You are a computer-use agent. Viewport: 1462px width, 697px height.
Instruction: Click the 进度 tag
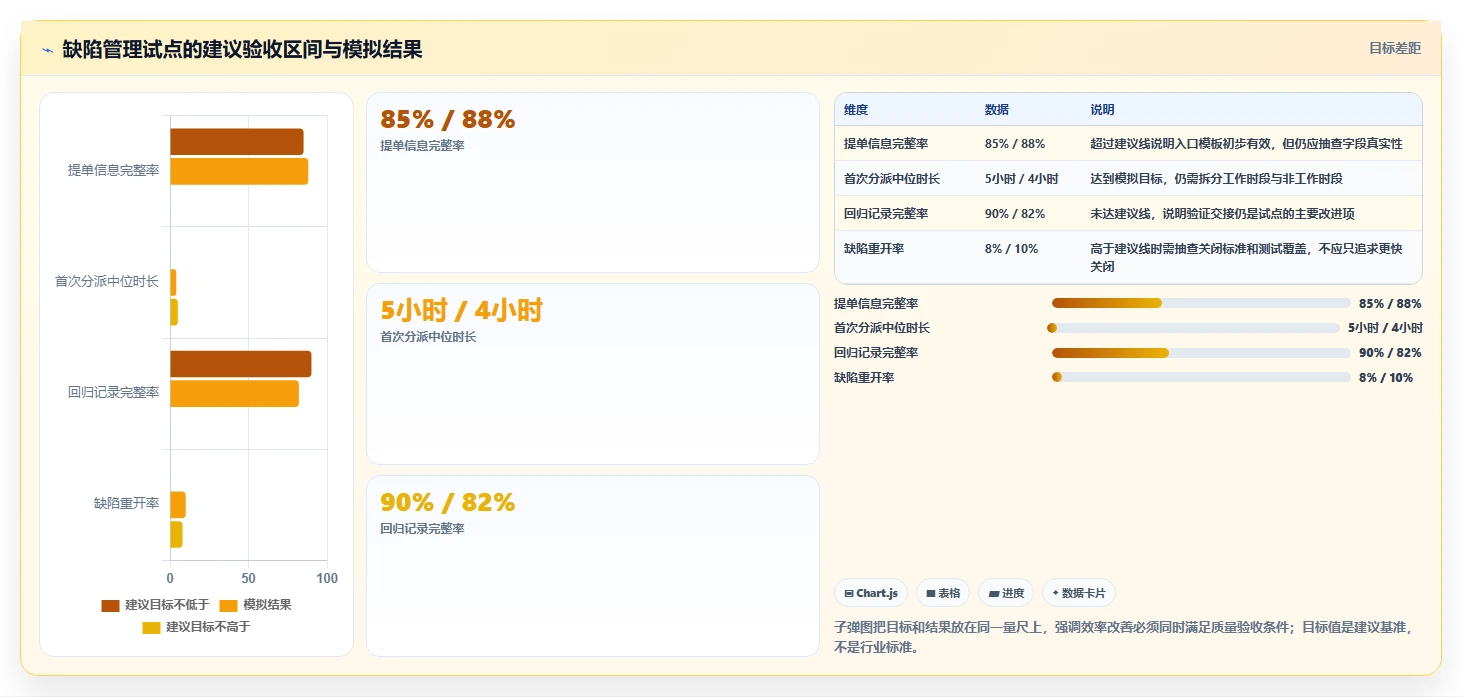click(1006, 593)
